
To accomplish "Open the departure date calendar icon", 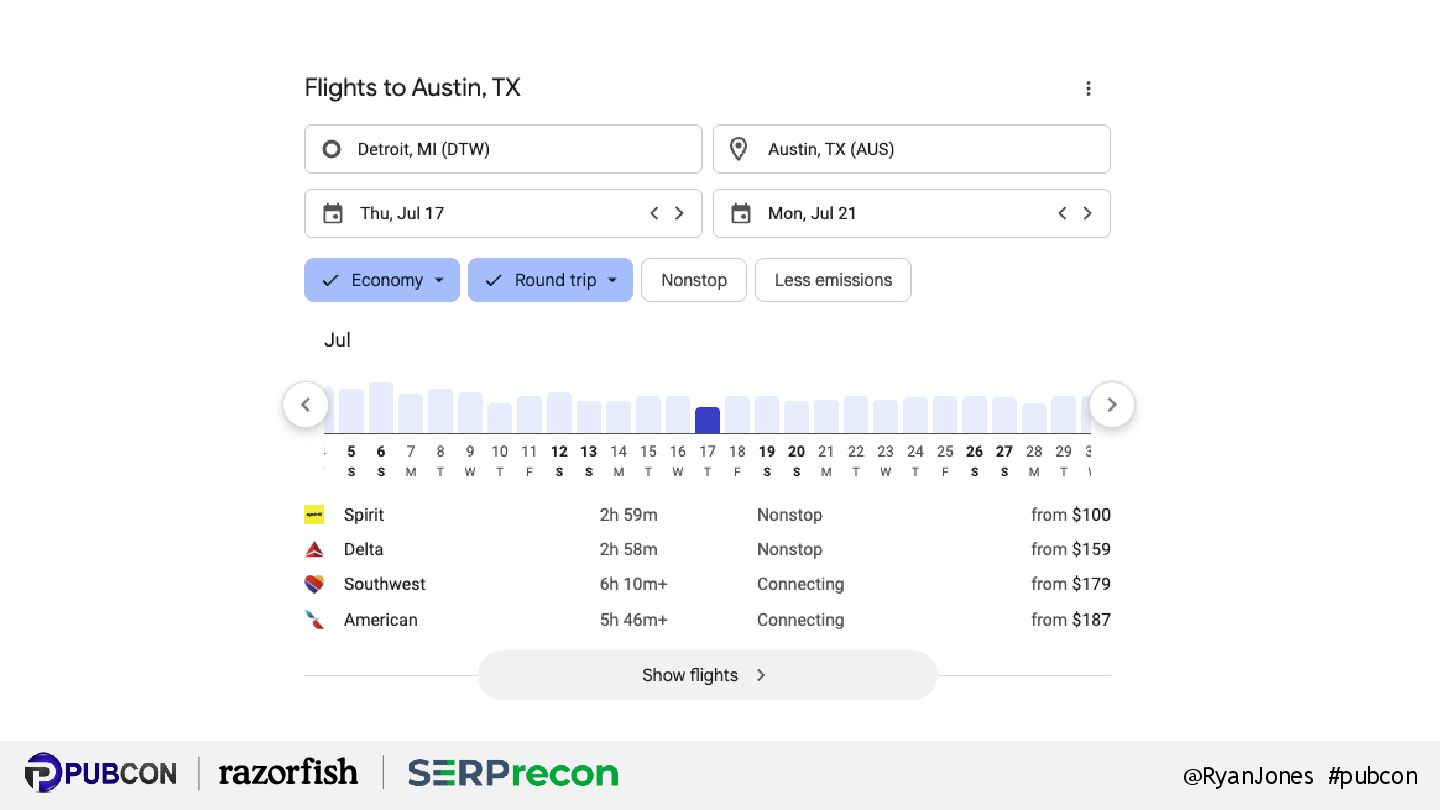I will [x=333, y=213].
